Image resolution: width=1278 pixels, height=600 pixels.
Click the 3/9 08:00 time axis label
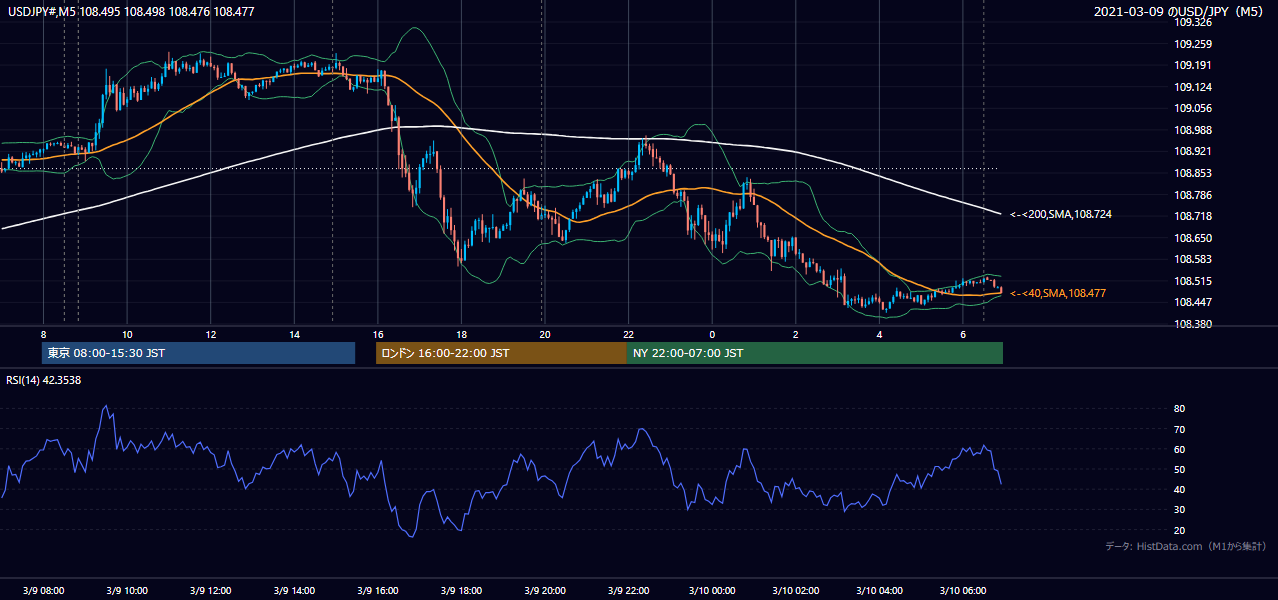click(43, 590)
